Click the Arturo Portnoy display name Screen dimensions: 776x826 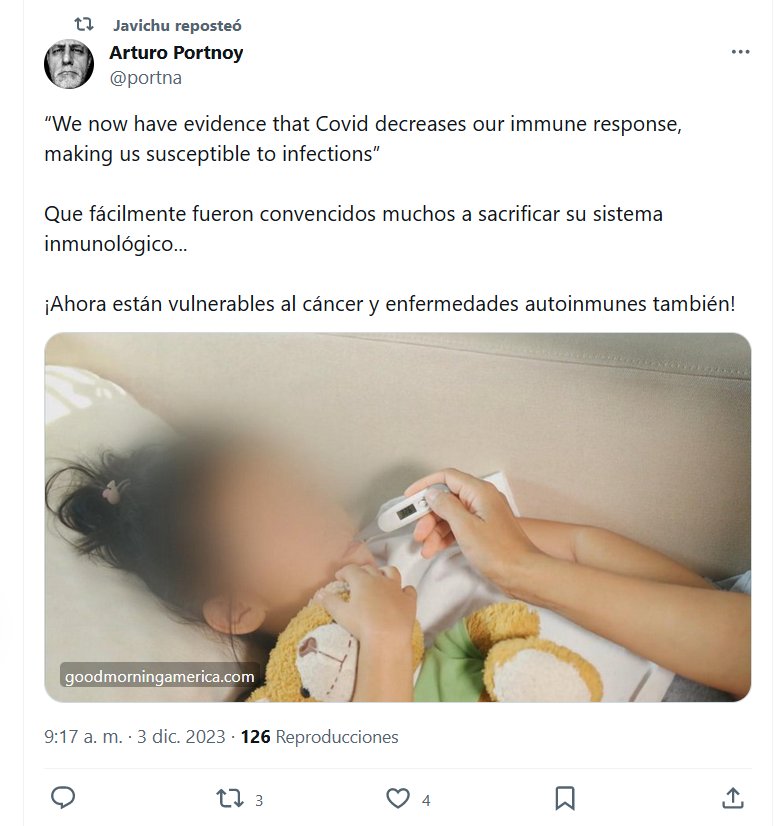coord(176,53)
